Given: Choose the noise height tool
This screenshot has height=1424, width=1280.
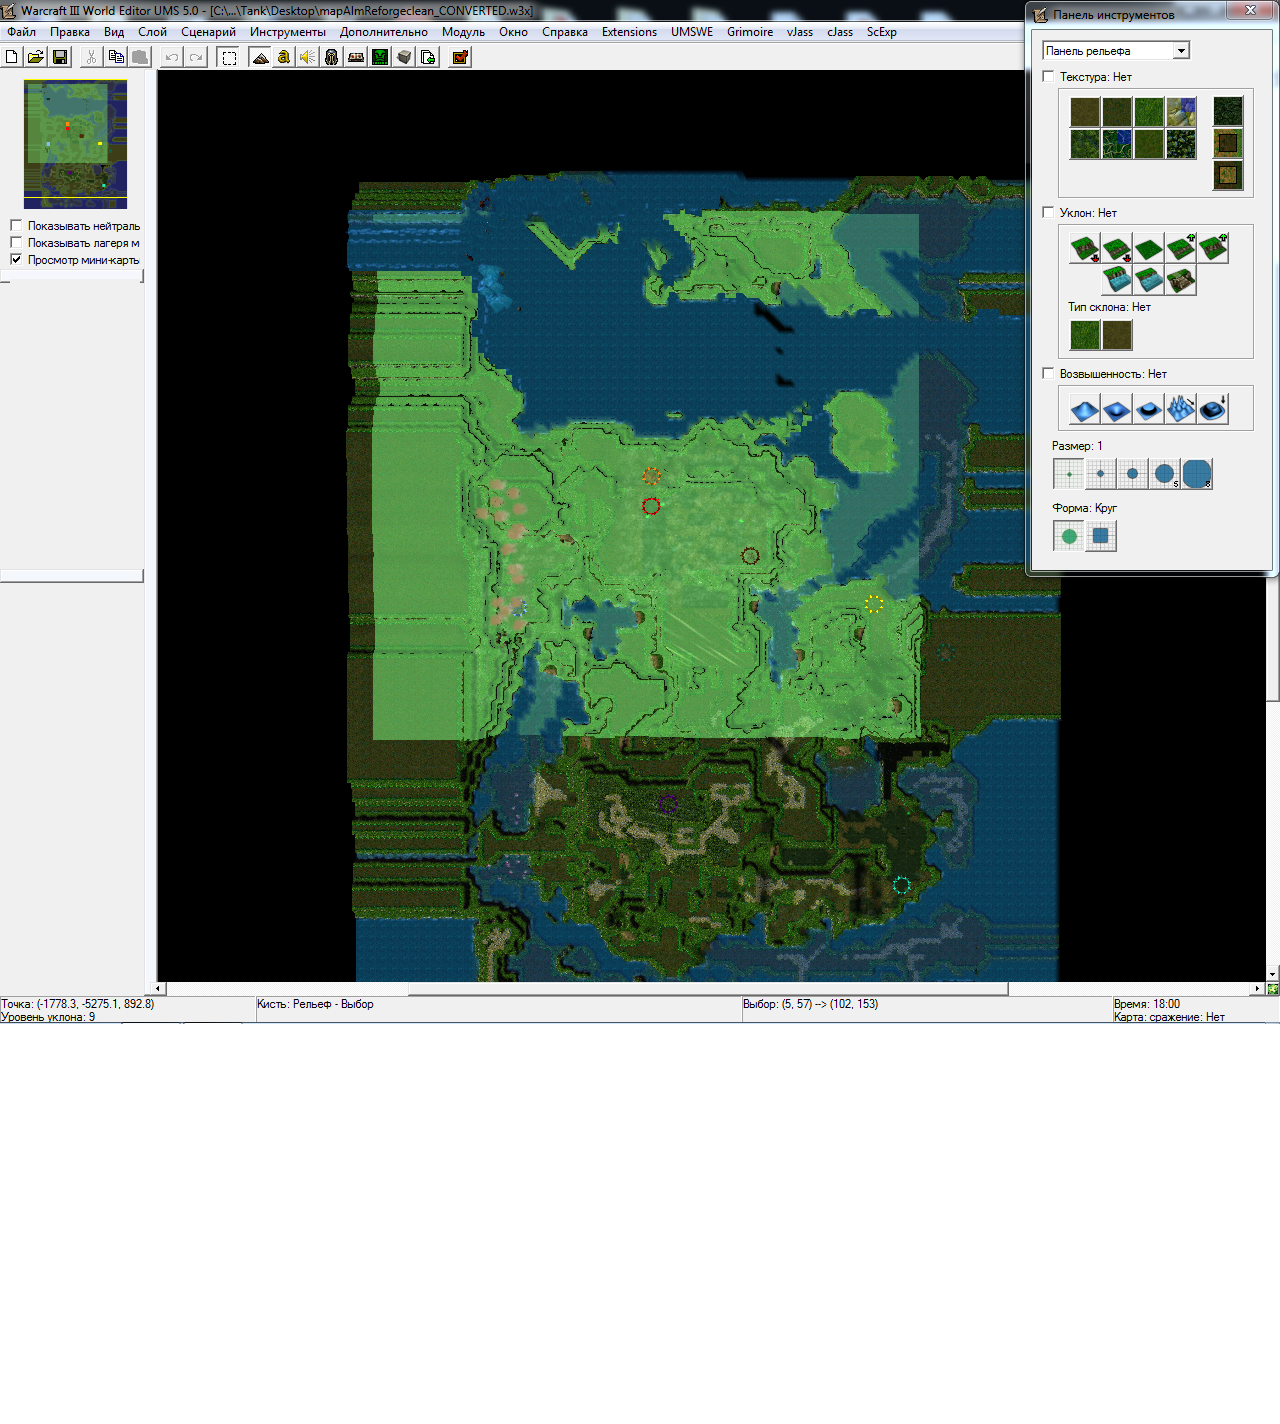Looking at the screenshot, I should coord(1181,408).
